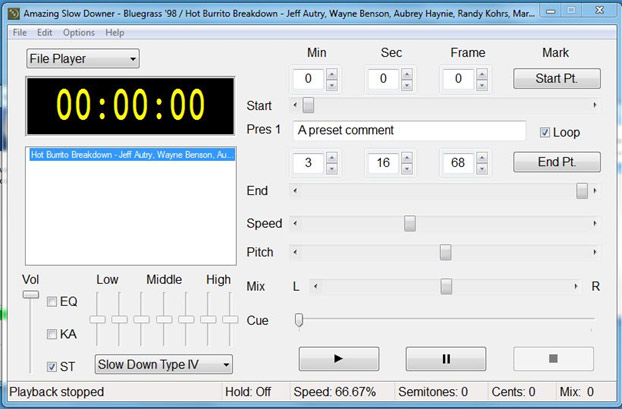Increase the end Min value of 3
622x409 pixels.
(332, 157)
